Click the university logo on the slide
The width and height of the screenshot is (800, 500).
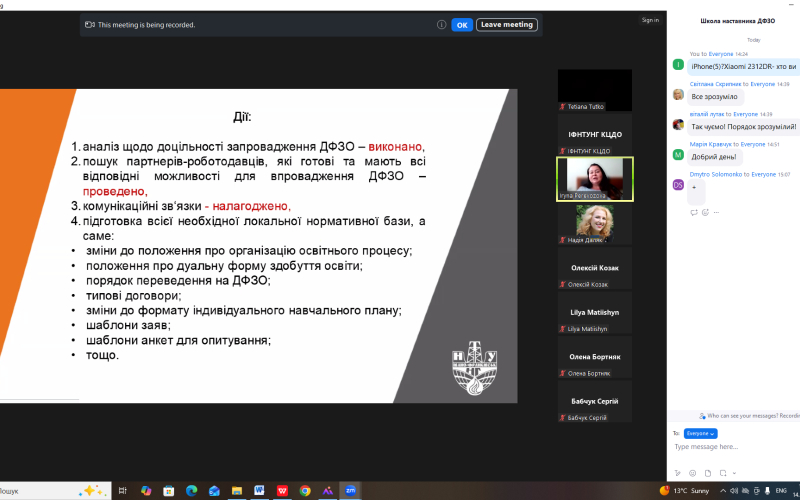click(x=475, y=370)
